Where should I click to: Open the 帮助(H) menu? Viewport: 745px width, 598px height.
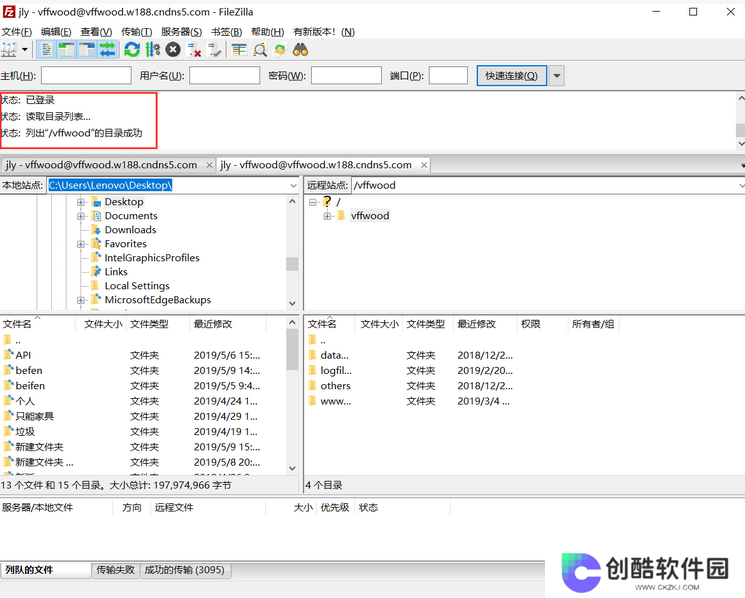pos(267,32)
